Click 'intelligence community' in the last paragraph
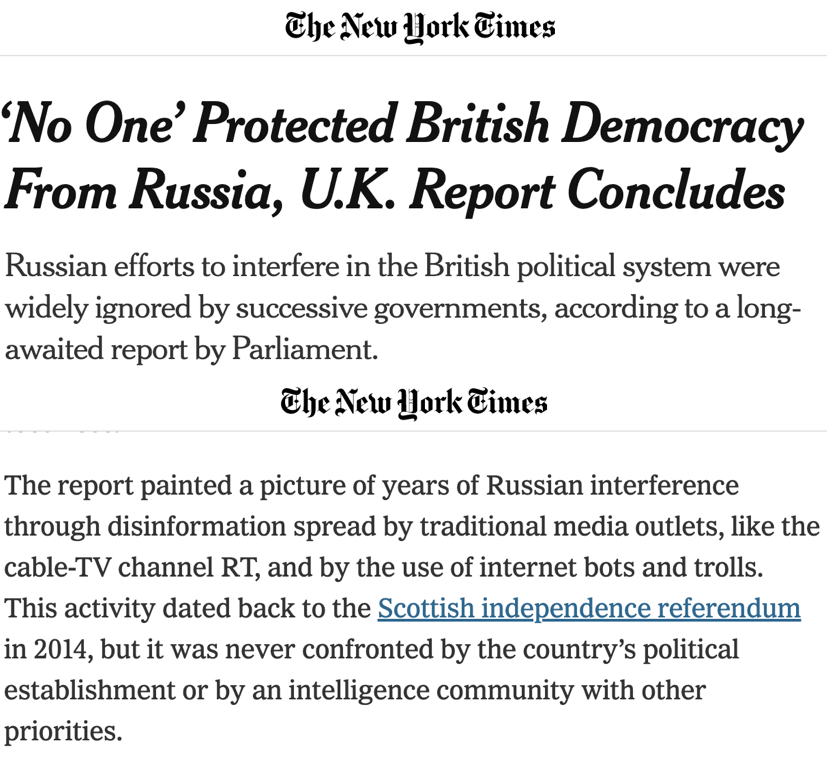Image resolution: width=827 pixels, height=757 pixels. pyautogui.click(x=431, y=690)
